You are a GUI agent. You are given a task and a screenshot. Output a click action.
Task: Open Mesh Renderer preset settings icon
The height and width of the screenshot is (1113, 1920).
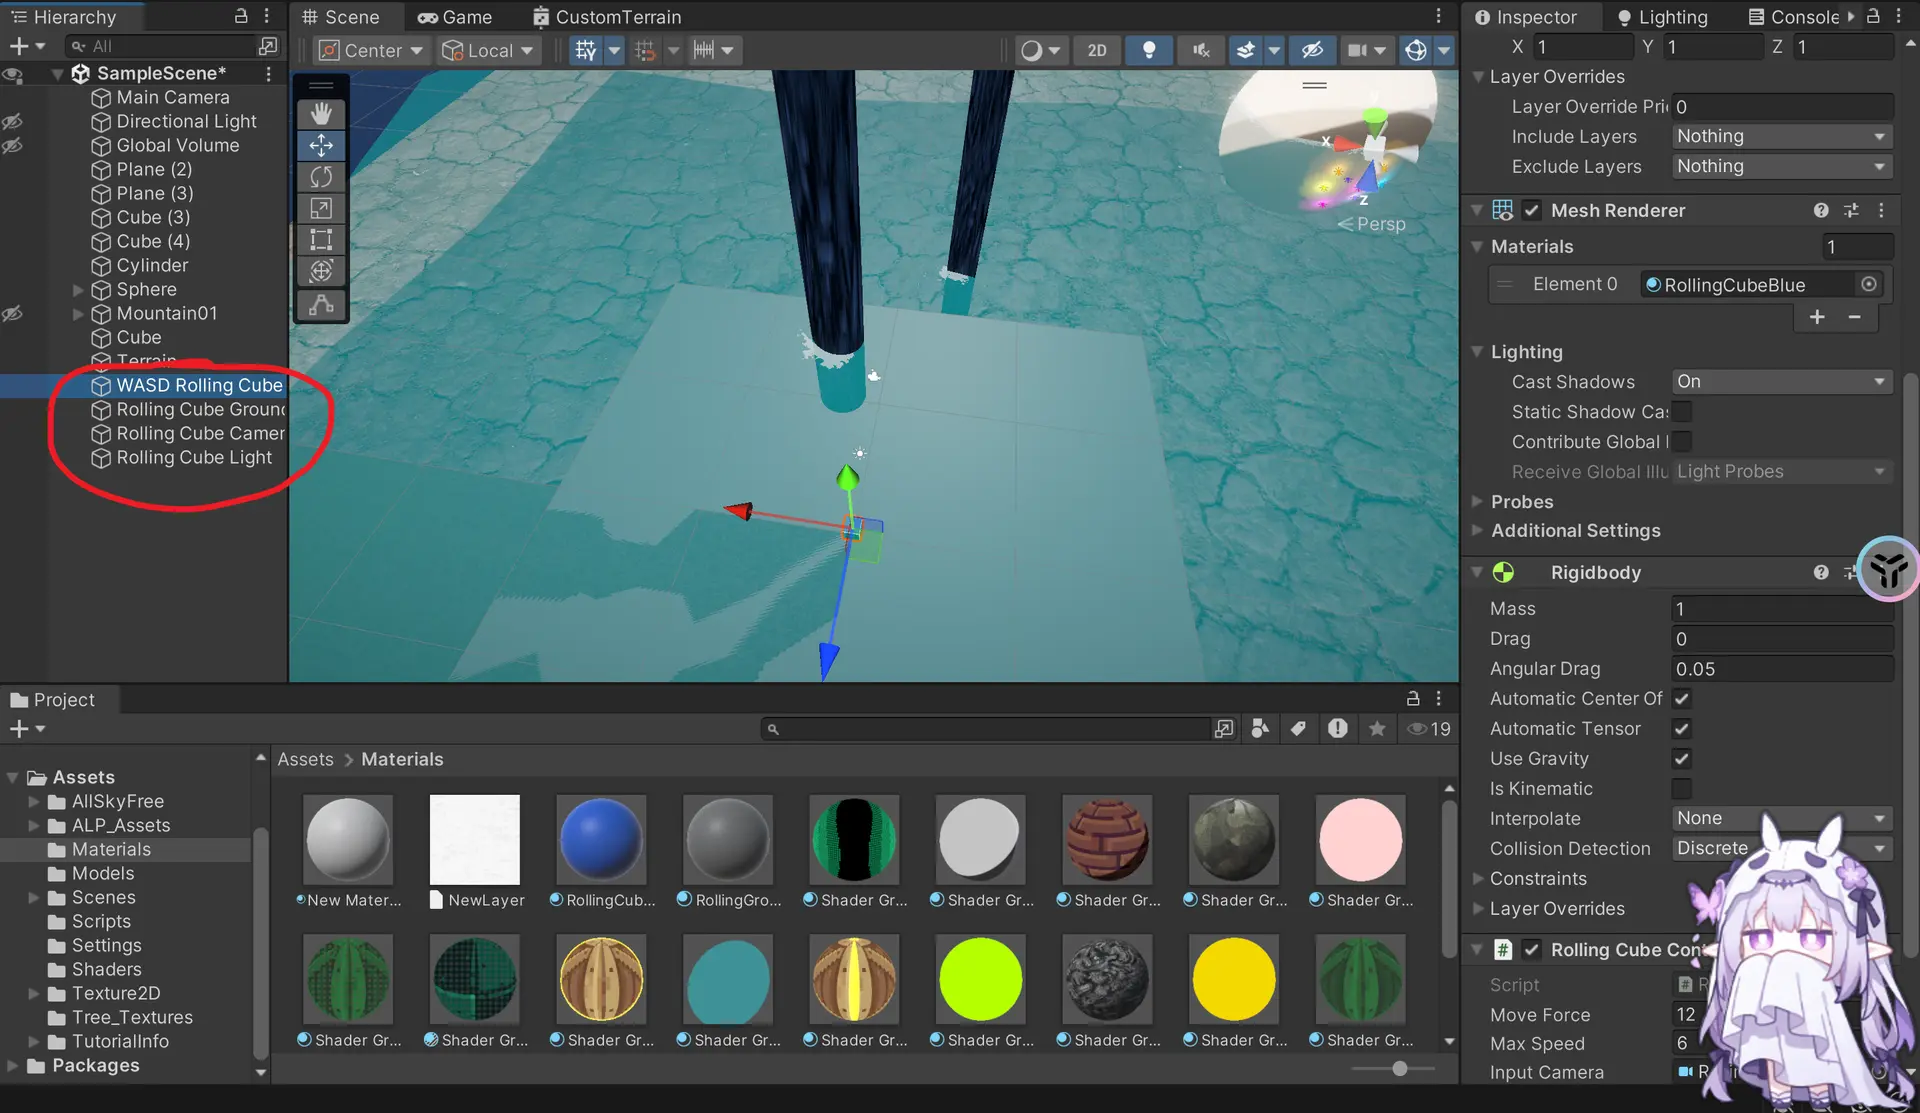1851,210
